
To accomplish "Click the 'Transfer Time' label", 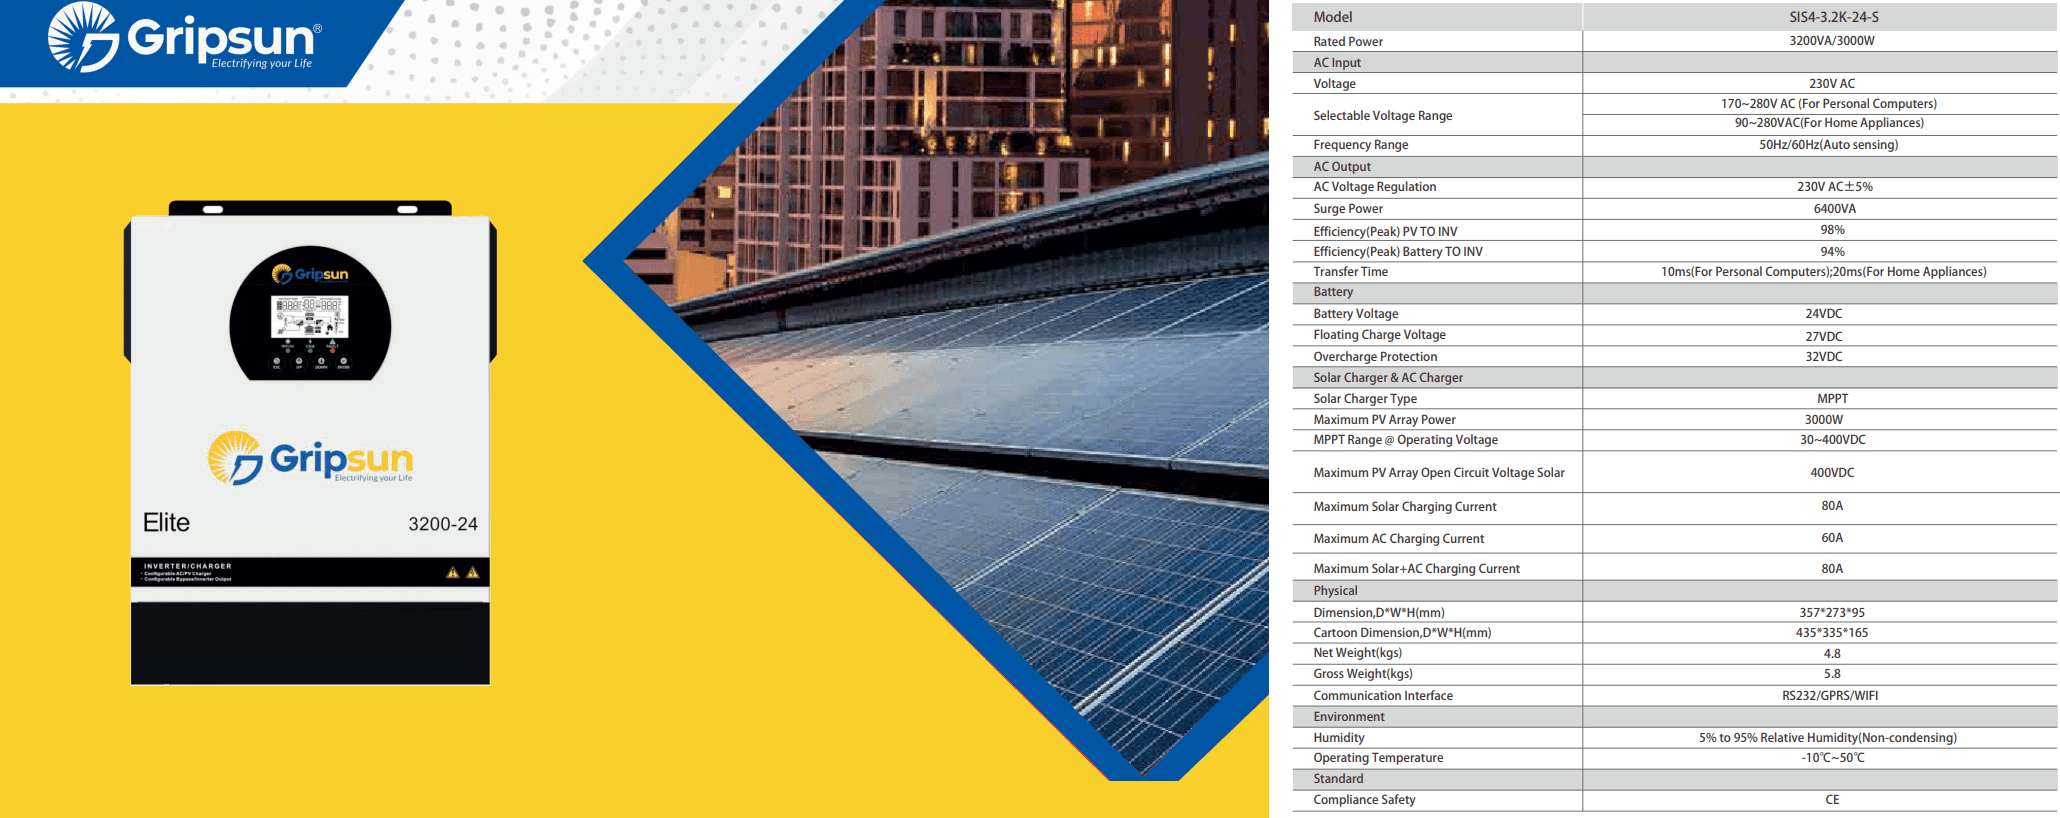I will pos(1351,272).
